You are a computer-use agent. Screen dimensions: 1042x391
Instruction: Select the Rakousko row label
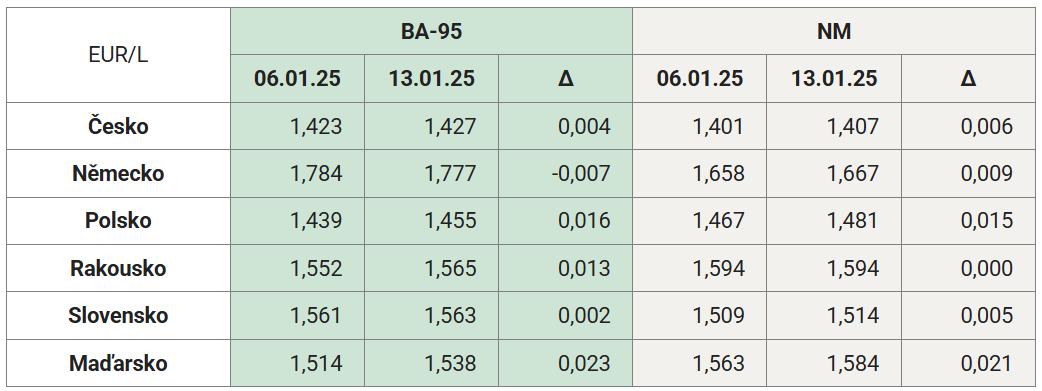118,268
